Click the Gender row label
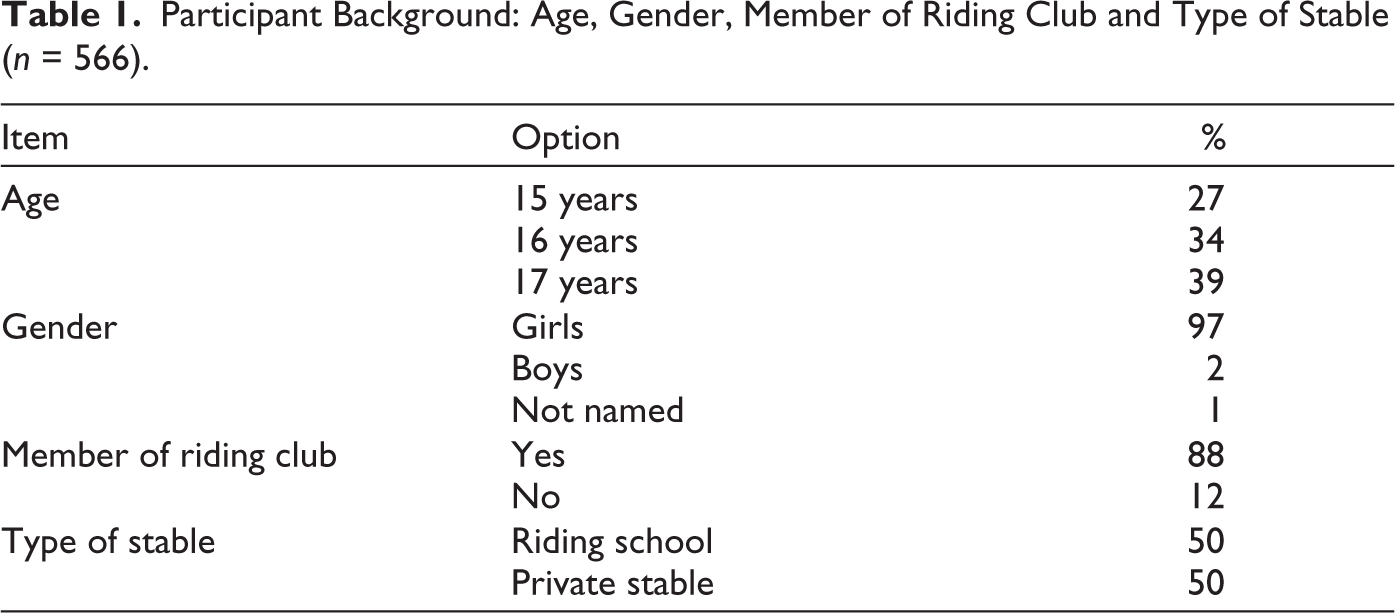The width and height of the screenshot is (1395, 613). coord(59,326)
